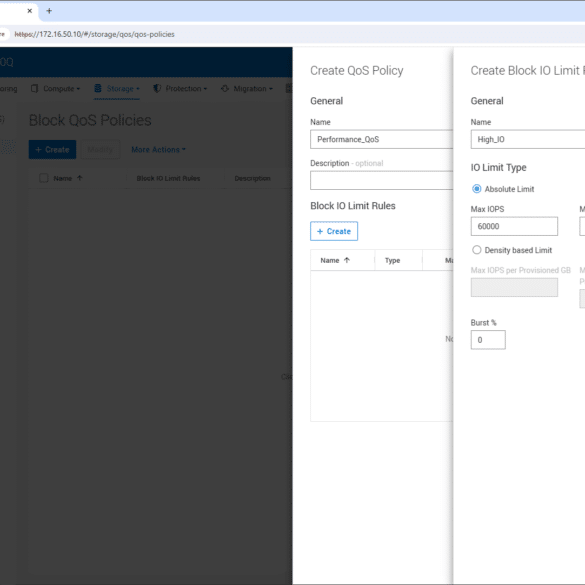Select the Density based Limit radio button
The image size is (585, 585).
coord(476,250)
